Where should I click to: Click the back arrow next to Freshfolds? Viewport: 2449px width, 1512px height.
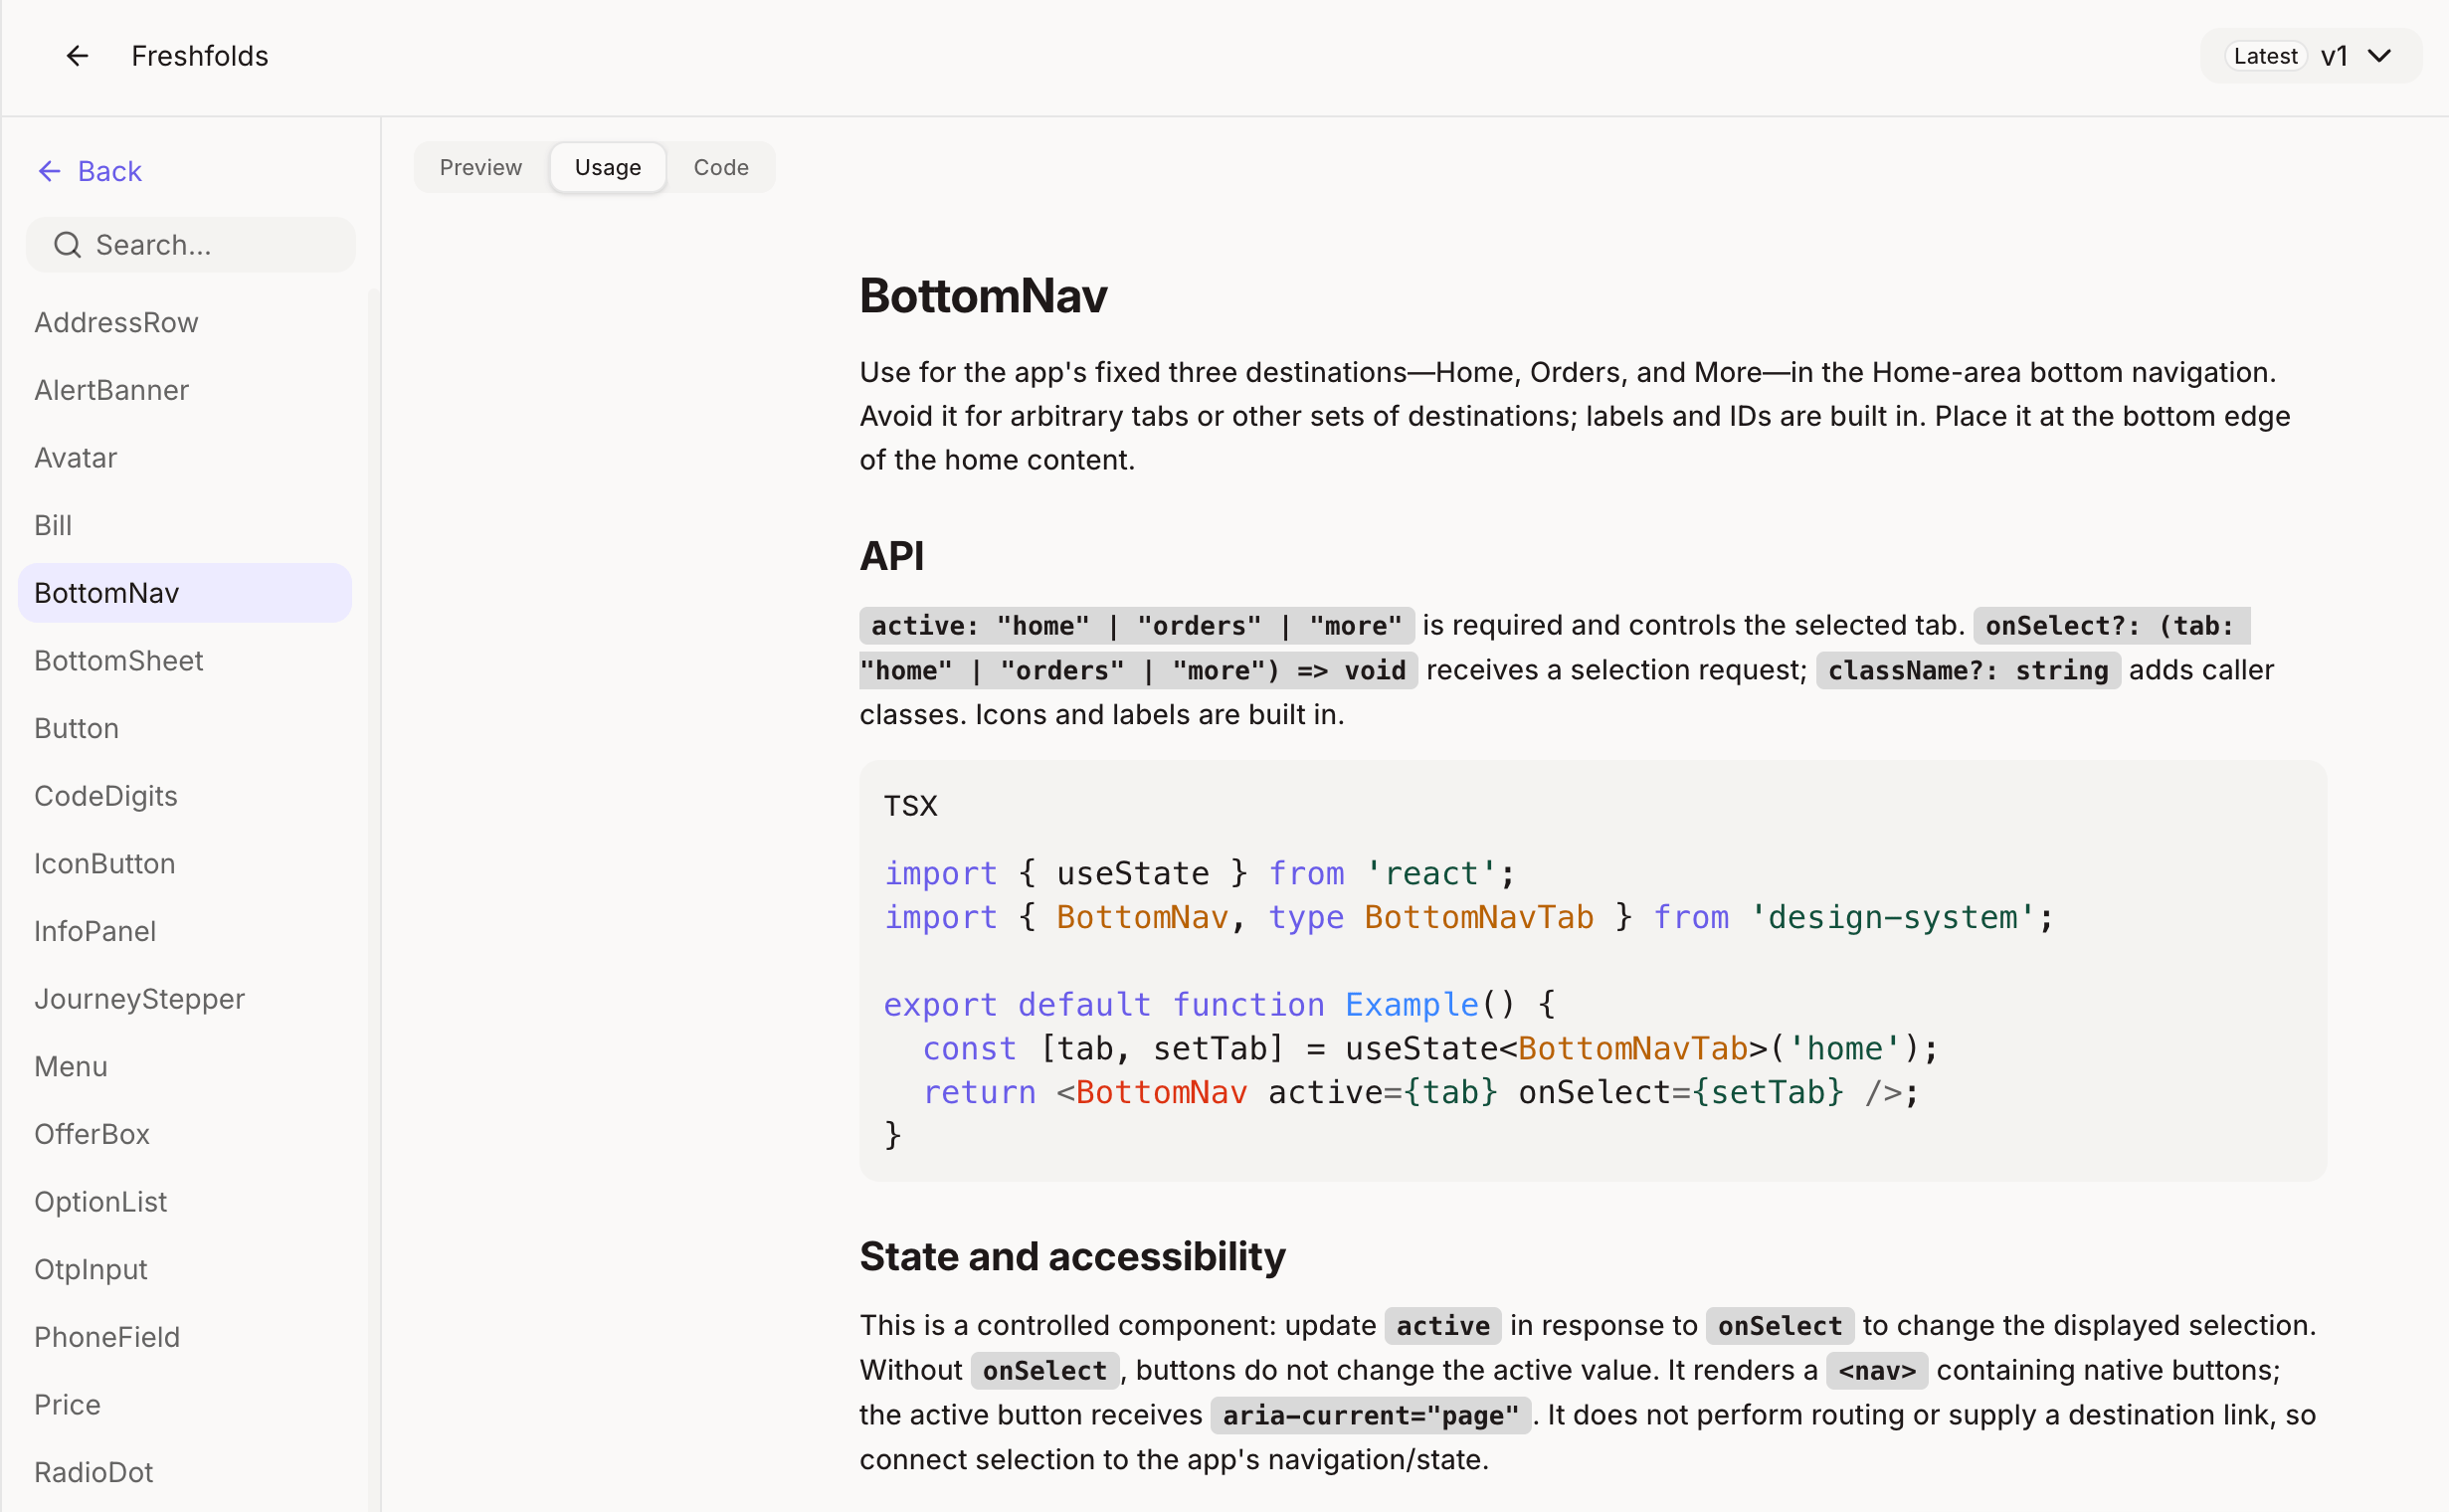77,56
